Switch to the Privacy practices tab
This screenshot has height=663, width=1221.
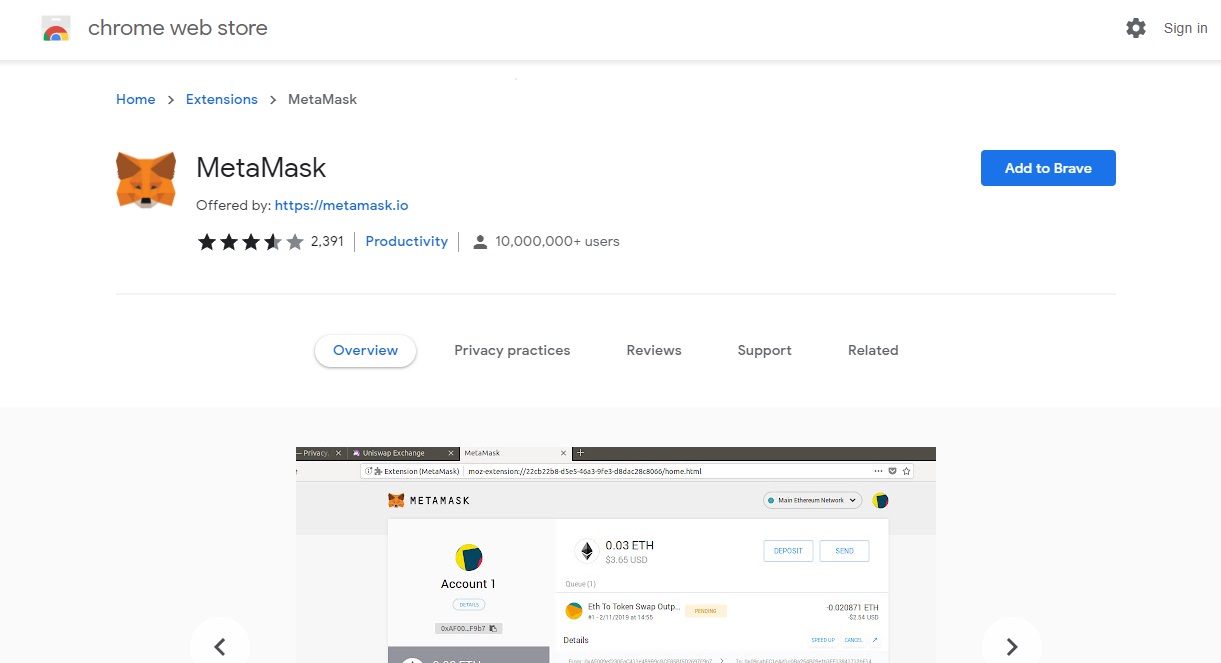[x=512, y=350]
